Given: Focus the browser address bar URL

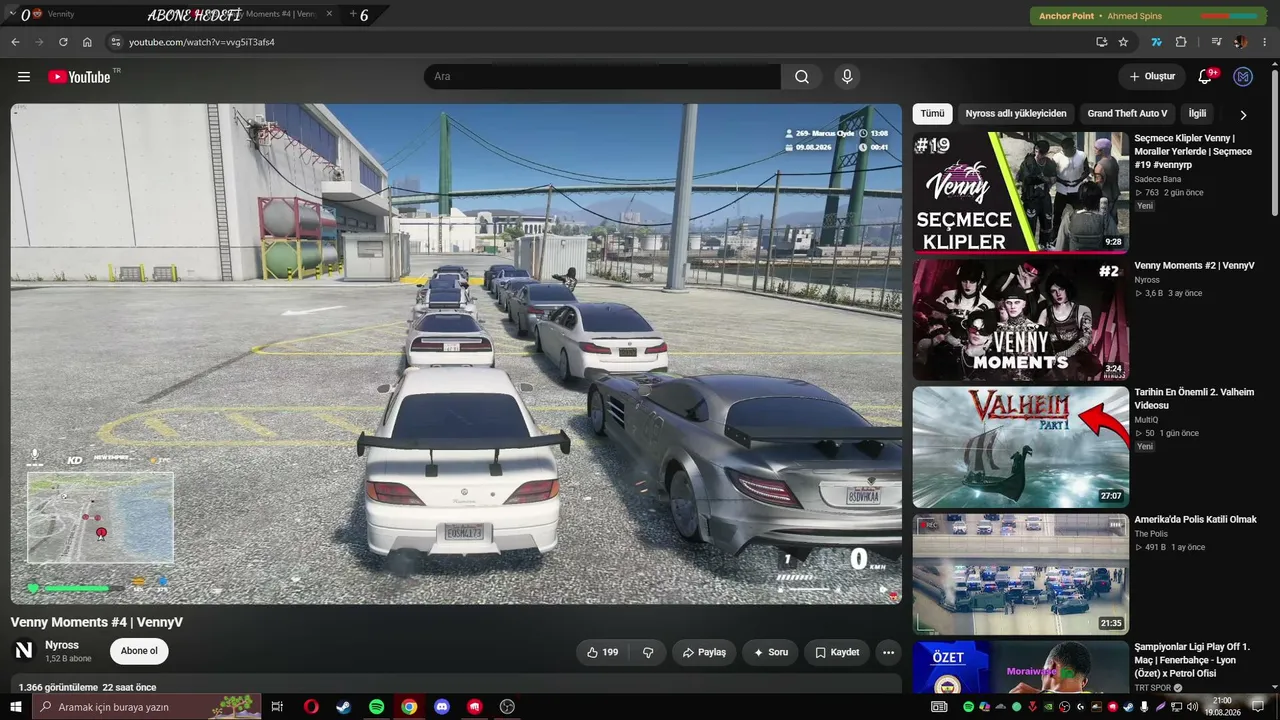Looking at the screenshot, I should pyautogui.click(x=201, y=42).
